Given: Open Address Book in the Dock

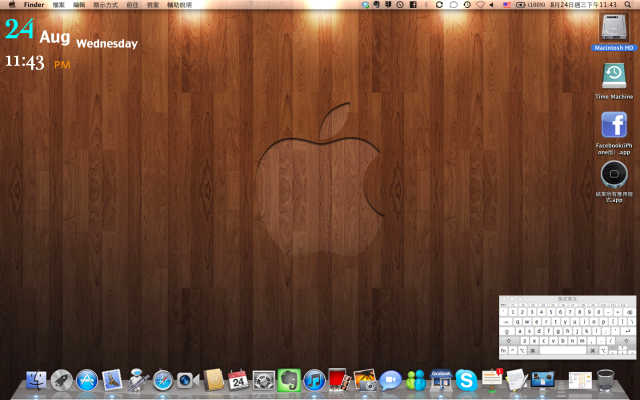Looking at the screenshot, I should pos(213,380).
